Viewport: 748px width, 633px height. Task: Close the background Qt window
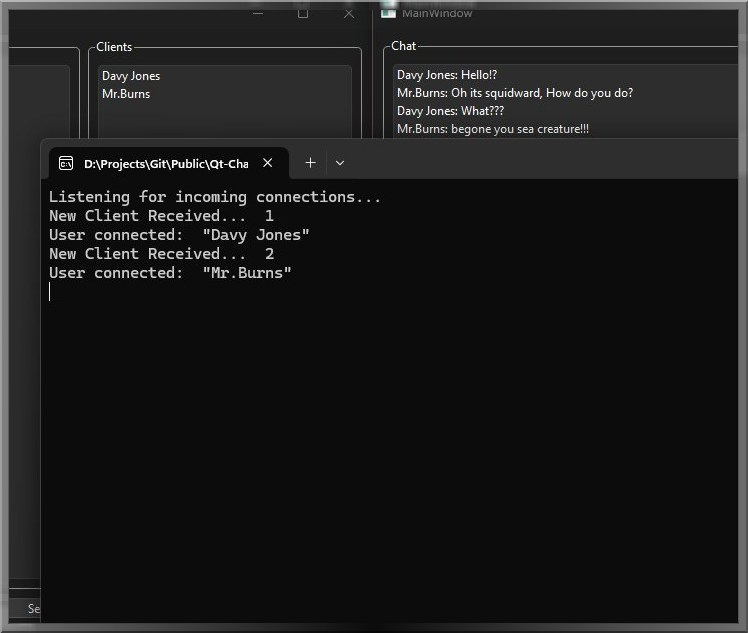[x=349, y=14]
